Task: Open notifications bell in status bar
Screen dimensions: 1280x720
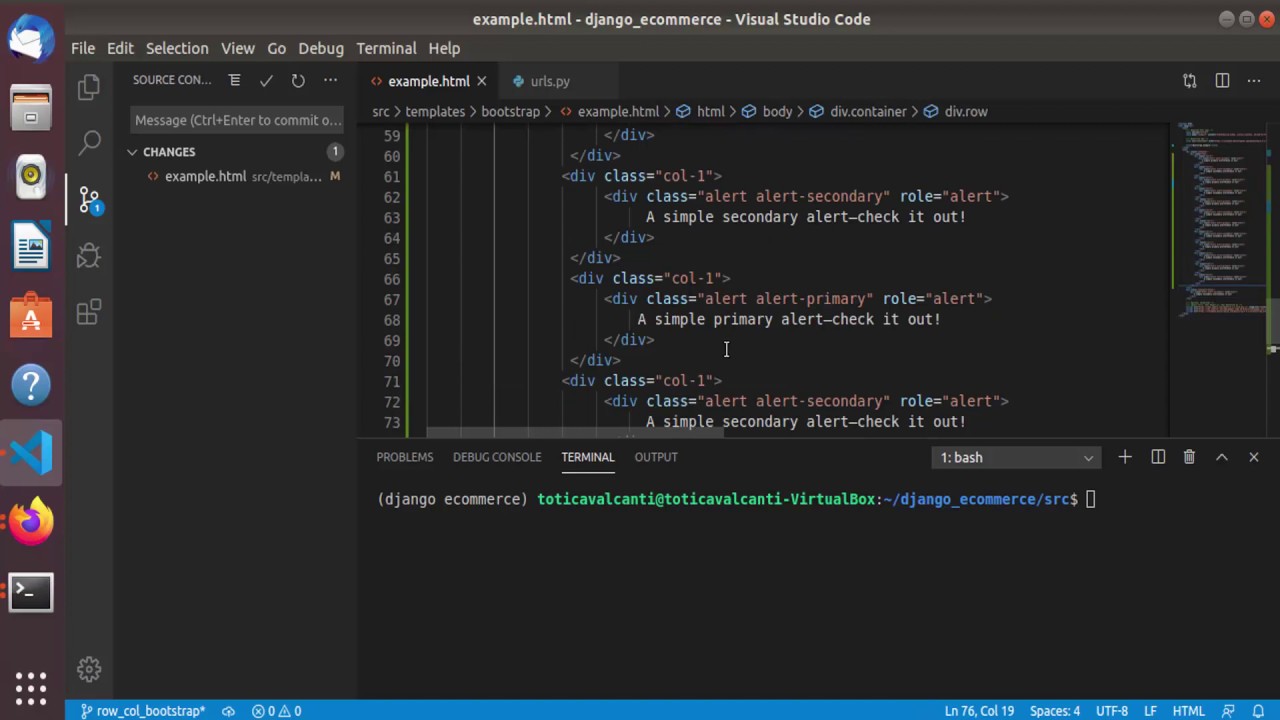Action: [1260, 711]
